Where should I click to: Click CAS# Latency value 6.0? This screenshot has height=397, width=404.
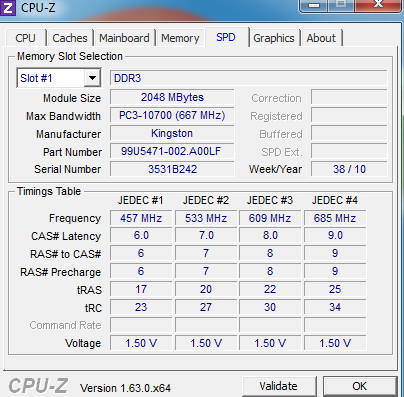(x=141, y=236)
